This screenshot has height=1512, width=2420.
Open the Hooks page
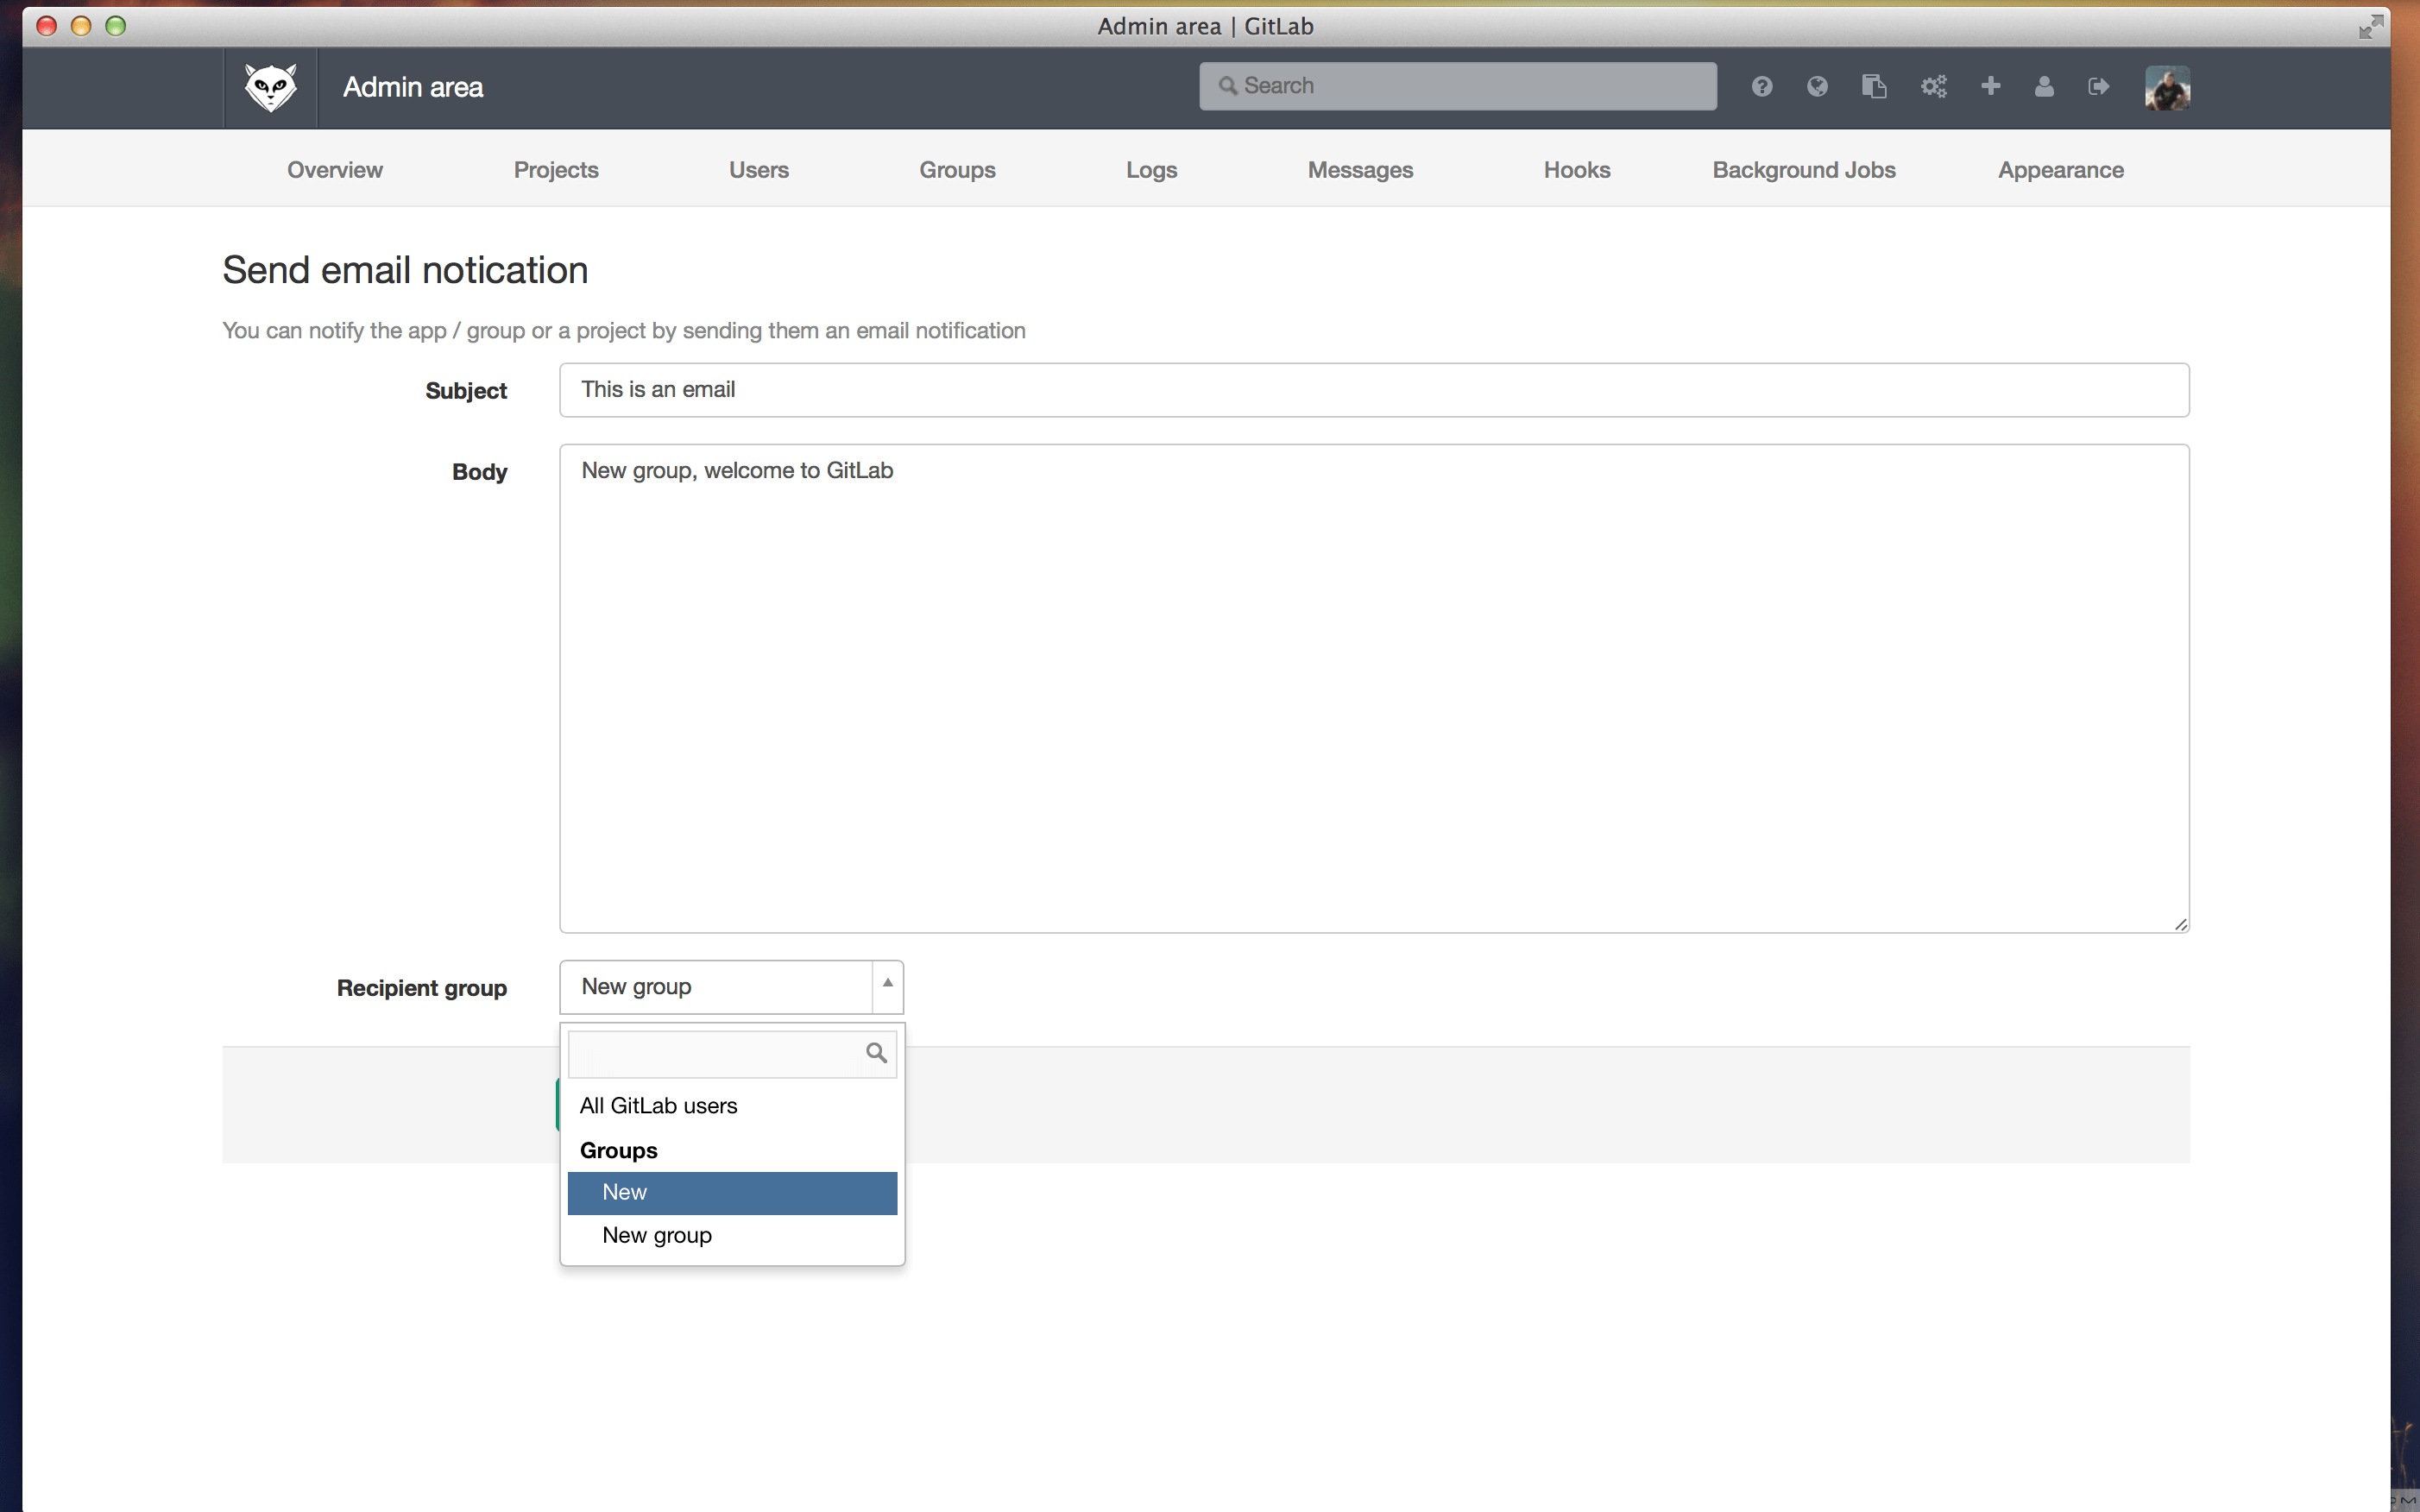tap(1577, 169)
